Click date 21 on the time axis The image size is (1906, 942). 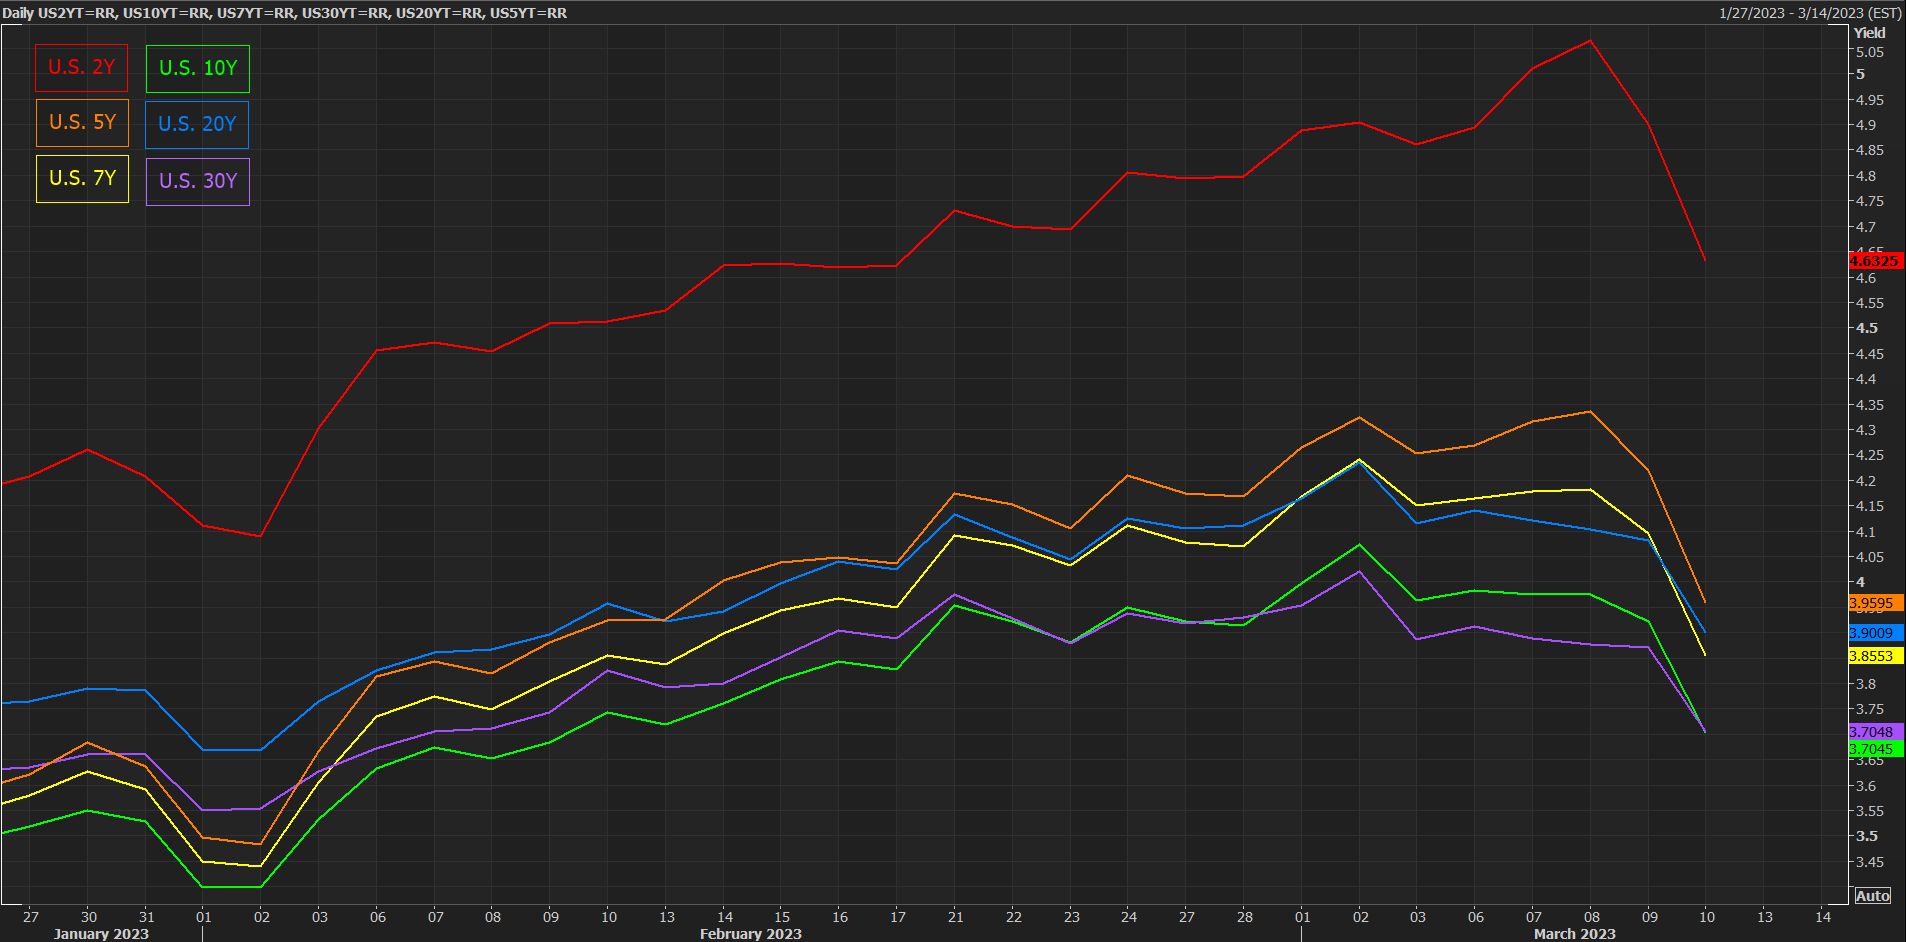pyautogui.click(x=956, y=917)
